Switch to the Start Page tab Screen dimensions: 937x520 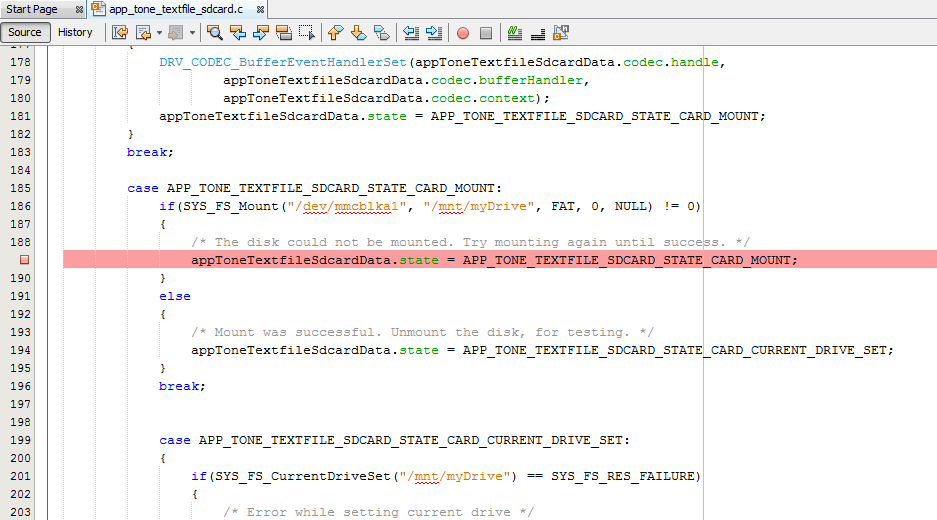click(x=32, y=9)
